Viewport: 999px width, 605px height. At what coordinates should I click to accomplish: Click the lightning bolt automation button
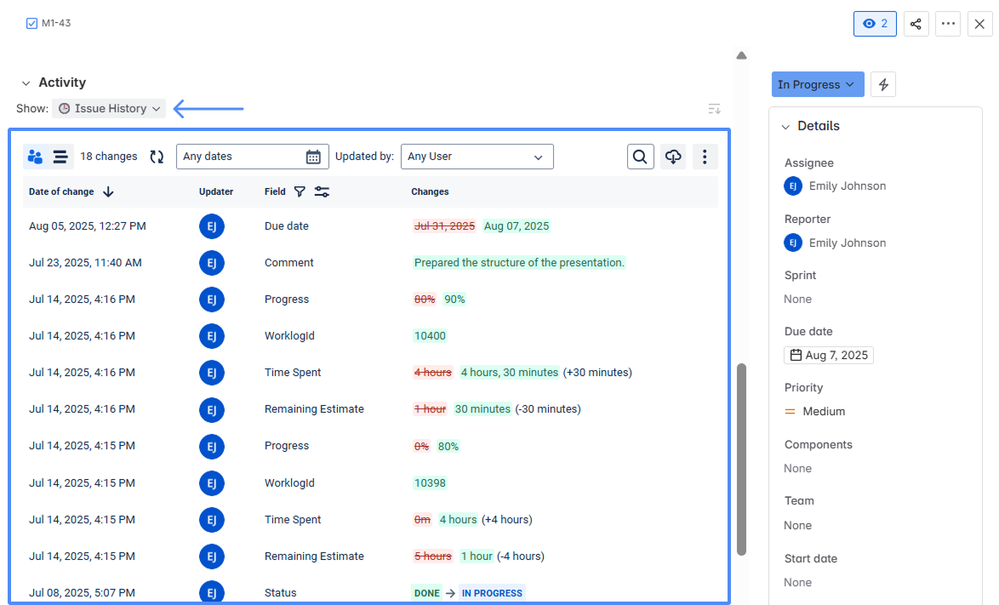point(883,84)
